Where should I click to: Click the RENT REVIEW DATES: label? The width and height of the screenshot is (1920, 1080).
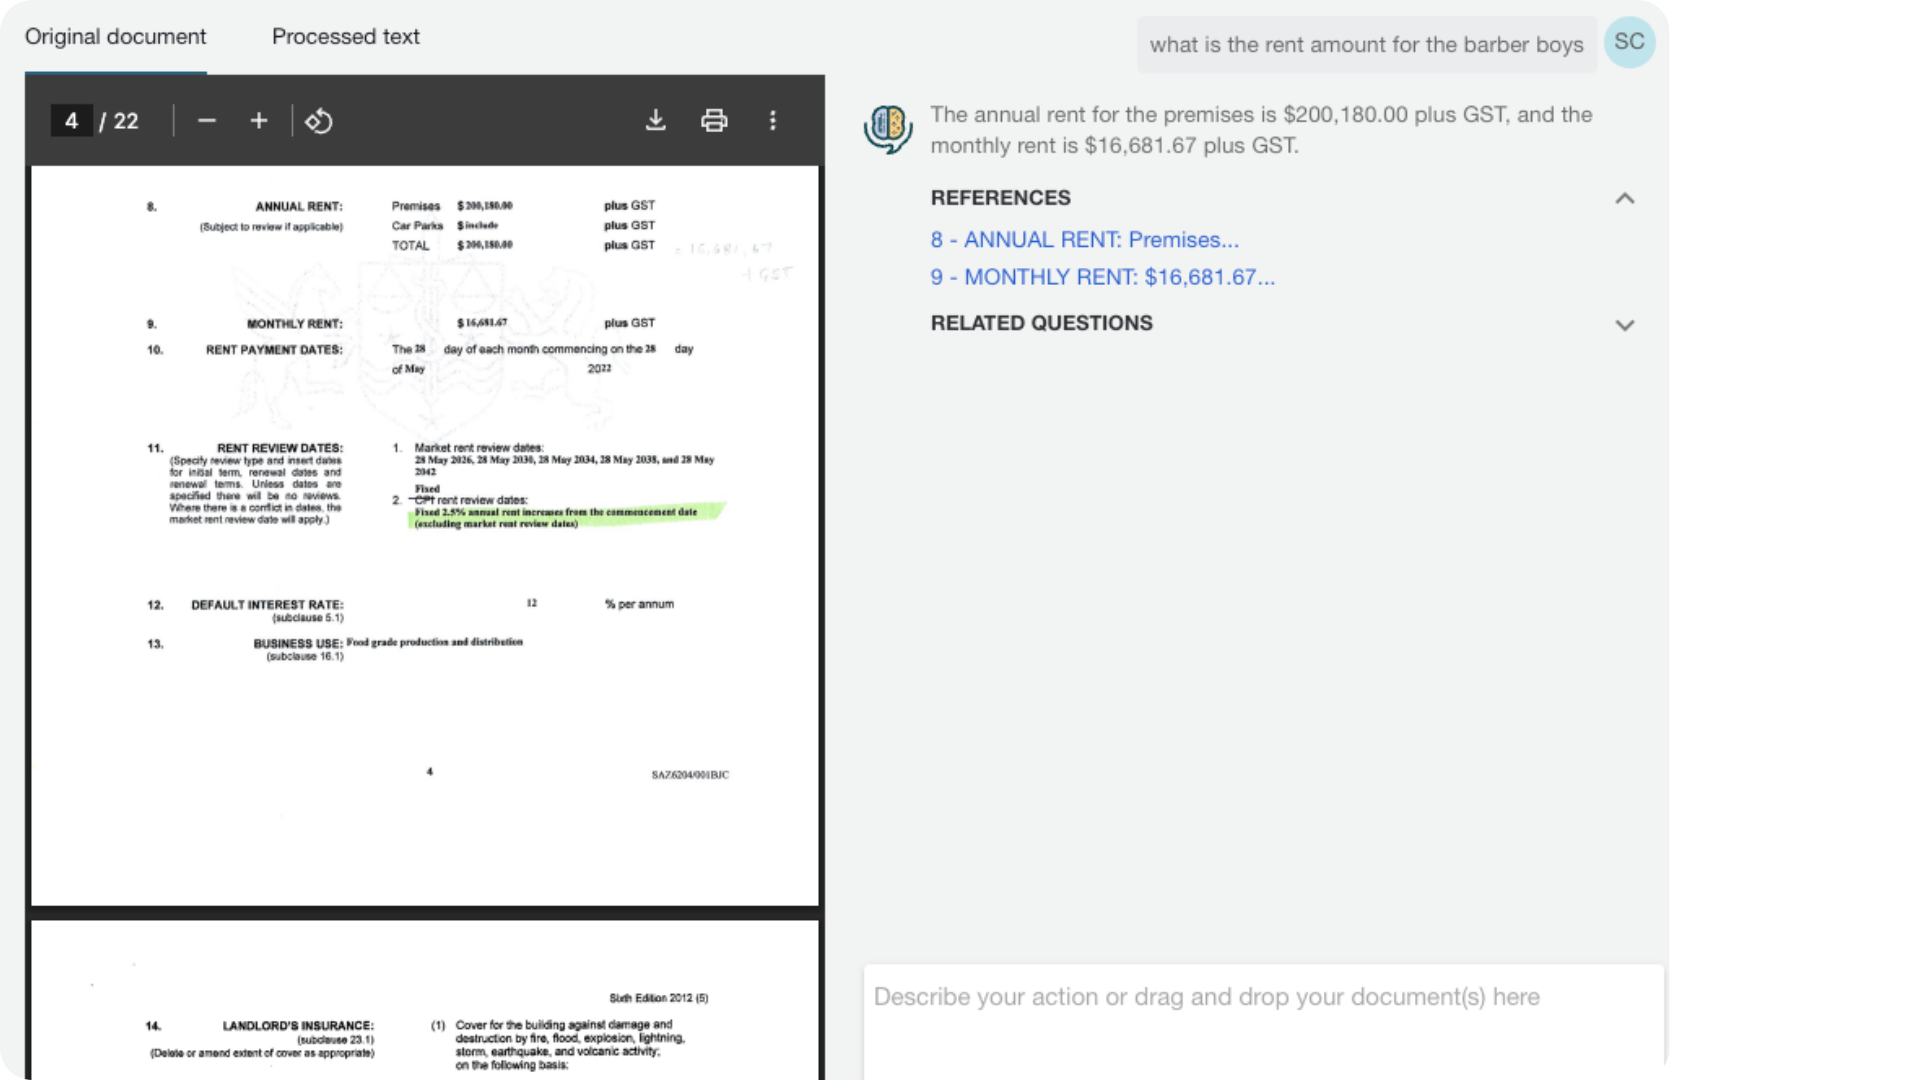click(280, 448)
